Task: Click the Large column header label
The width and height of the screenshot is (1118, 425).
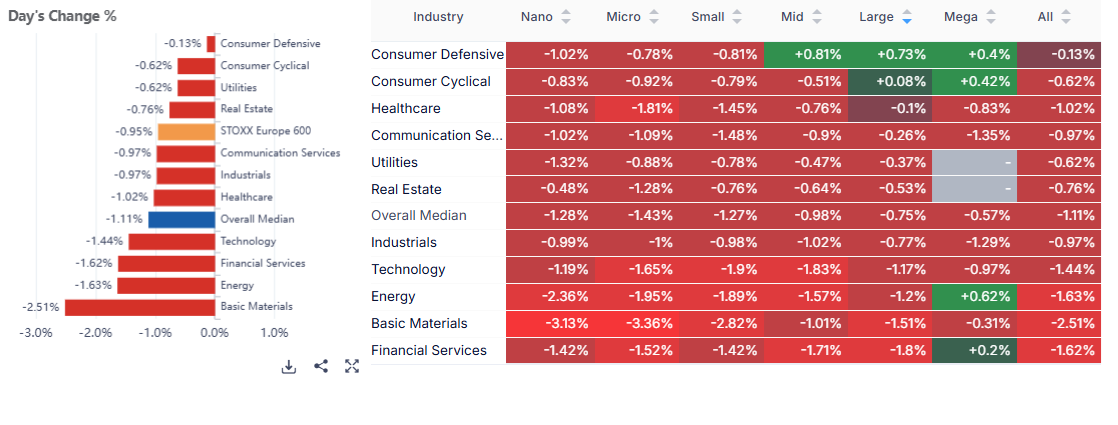Action: coord(876,17)
